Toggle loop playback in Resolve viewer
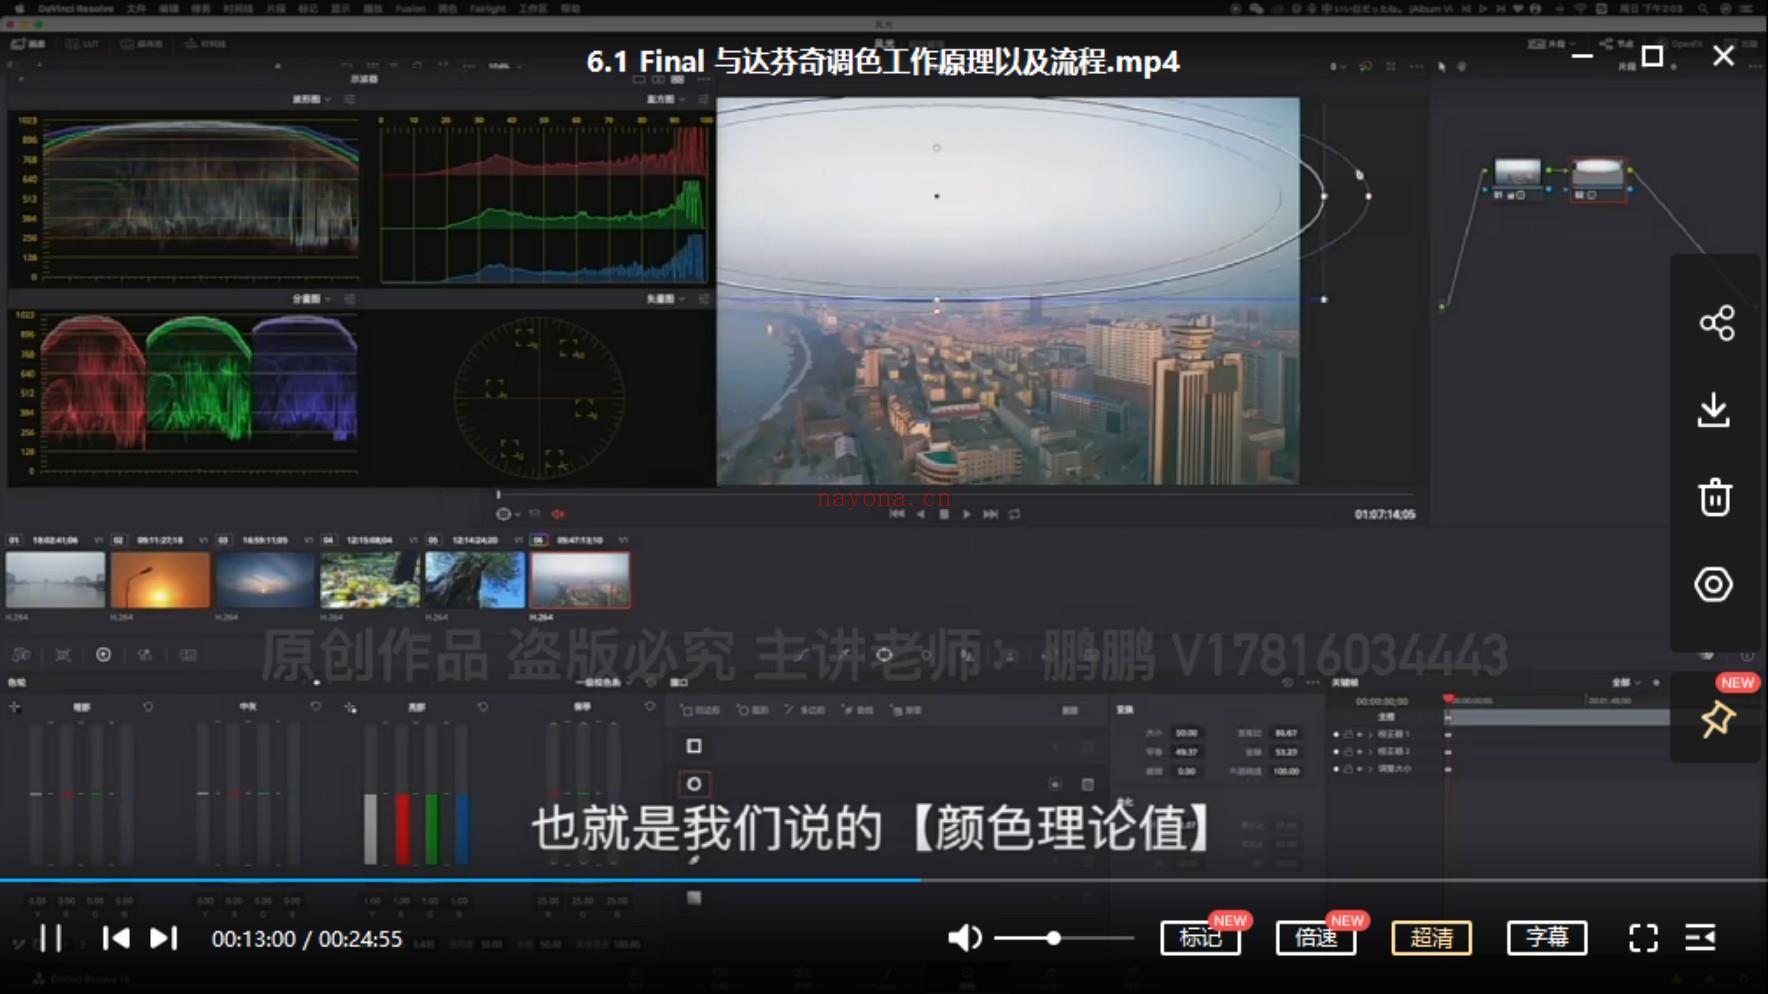Viewport: 1768px width, 994px height. 1015,514
